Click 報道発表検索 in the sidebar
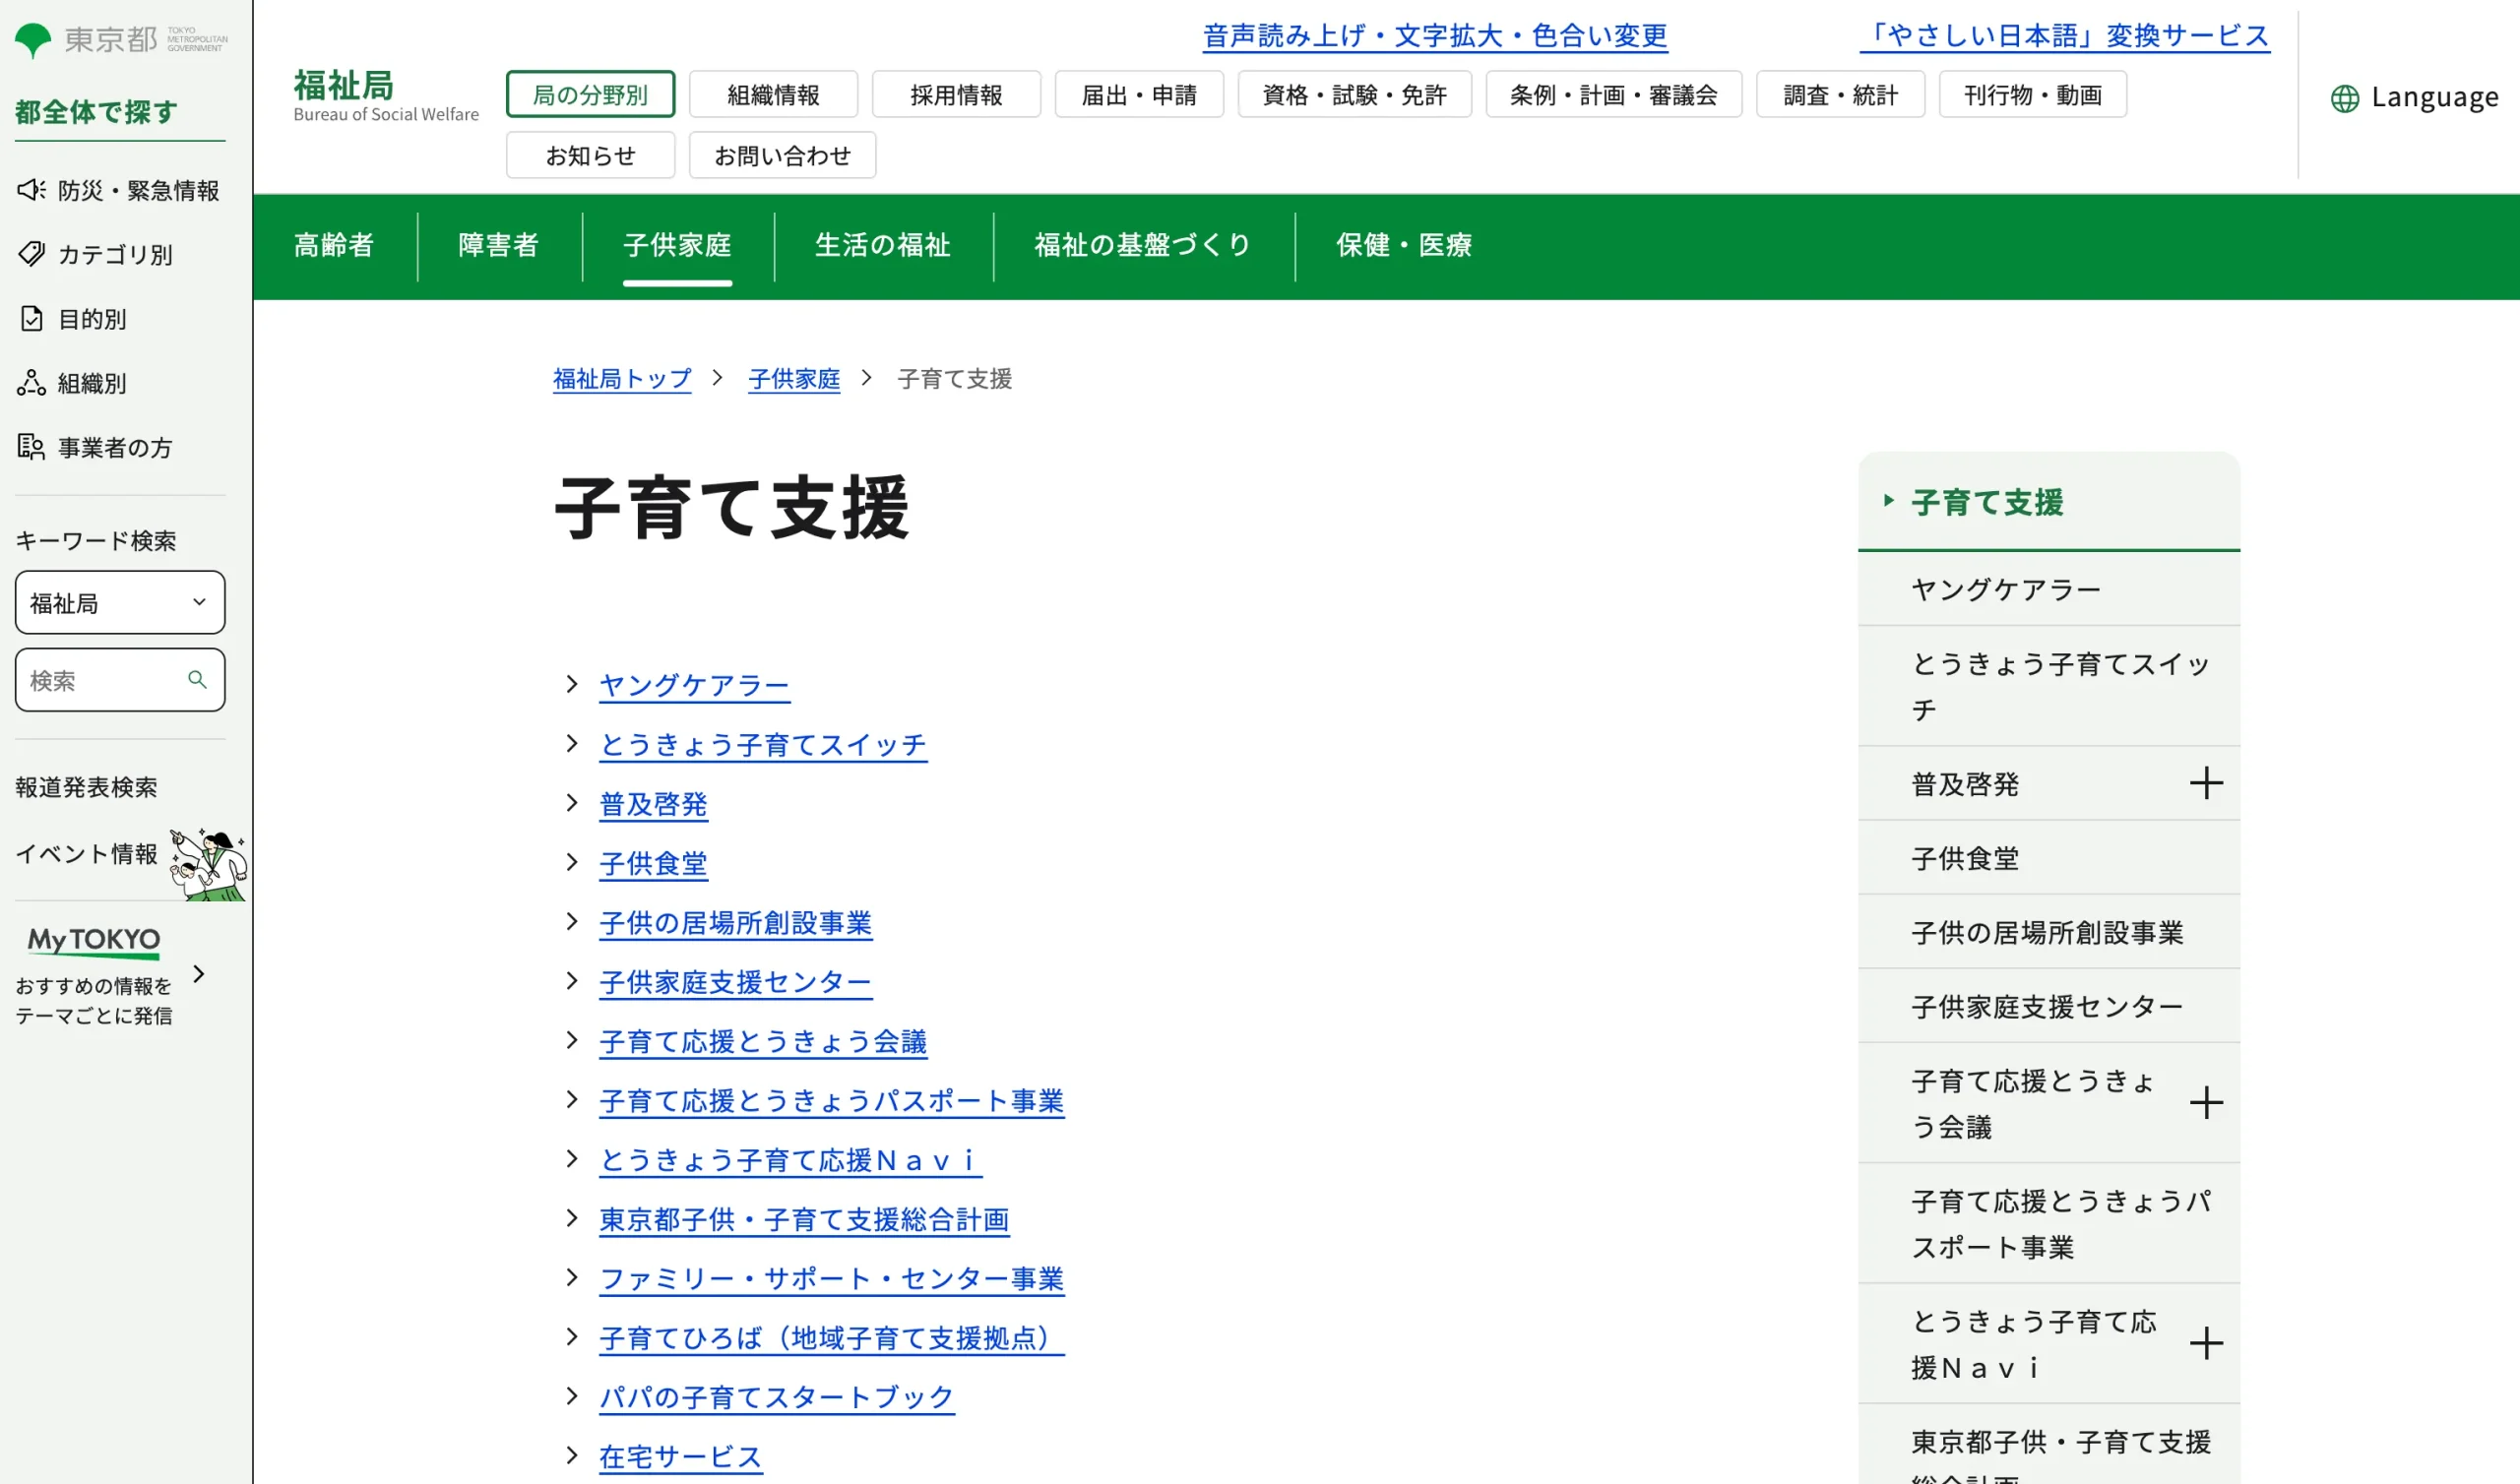 86,787
